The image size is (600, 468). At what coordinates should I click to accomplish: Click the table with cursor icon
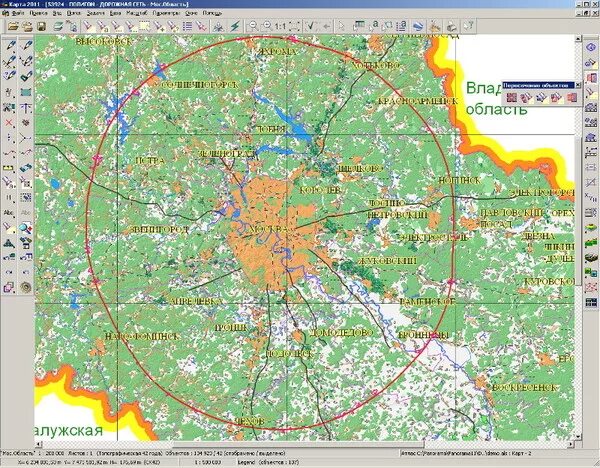[x=359, y=26]
